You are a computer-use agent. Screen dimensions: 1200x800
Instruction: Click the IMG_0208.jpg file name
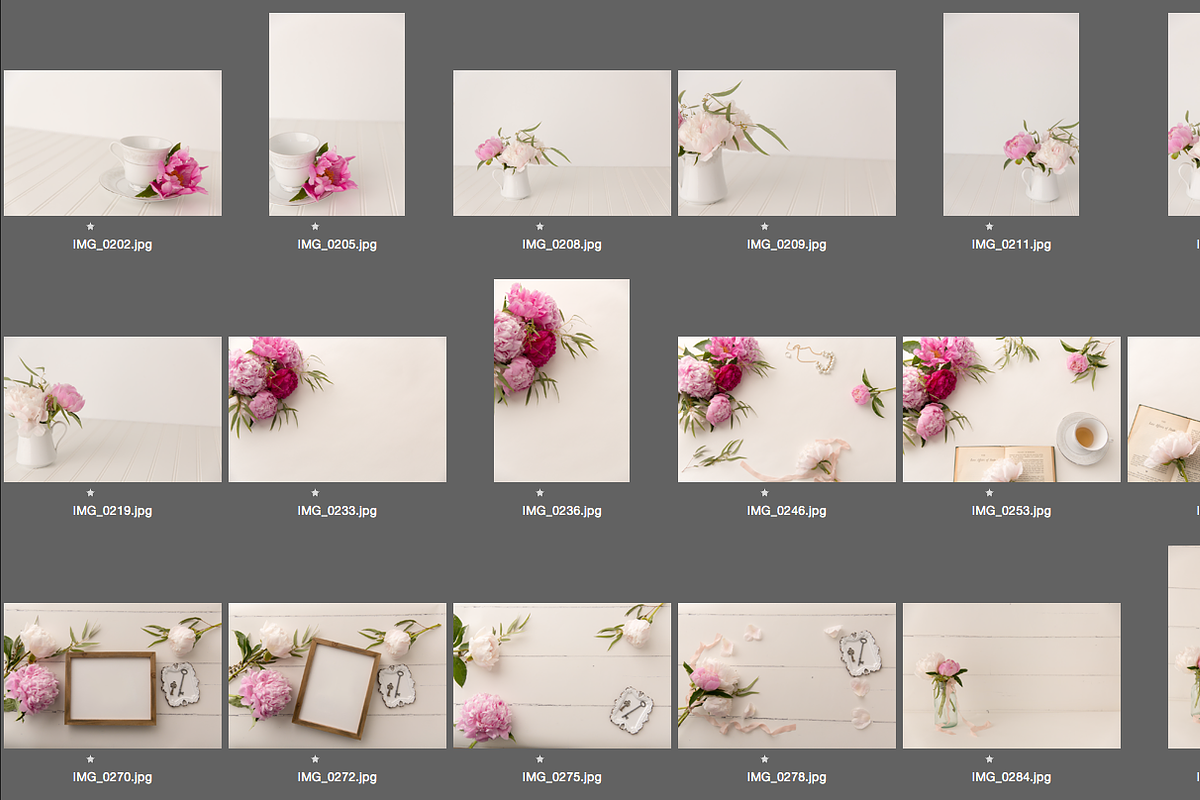click(562, 244)
